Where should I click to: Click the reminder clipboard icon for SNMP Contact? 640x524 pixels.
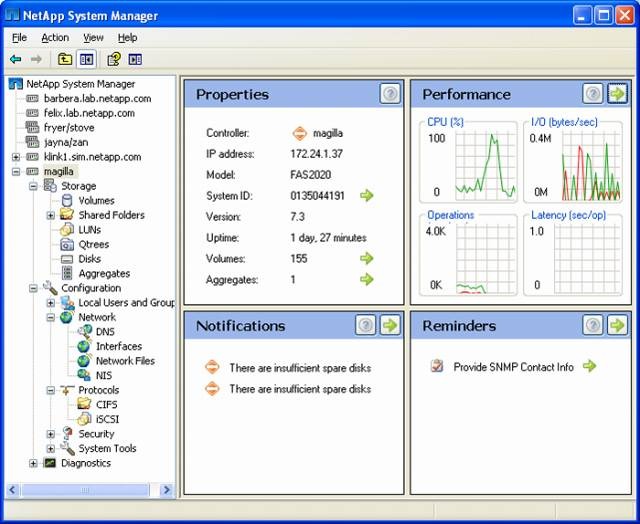click(437, 366)
